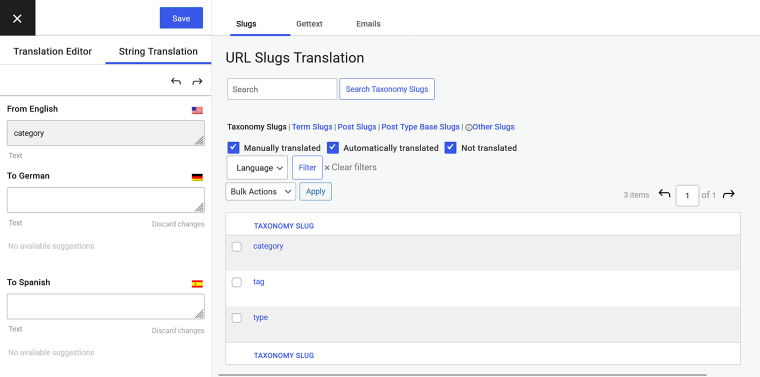Open the type slug link
This screenshot has width=760, height=377.
point(260,318)
